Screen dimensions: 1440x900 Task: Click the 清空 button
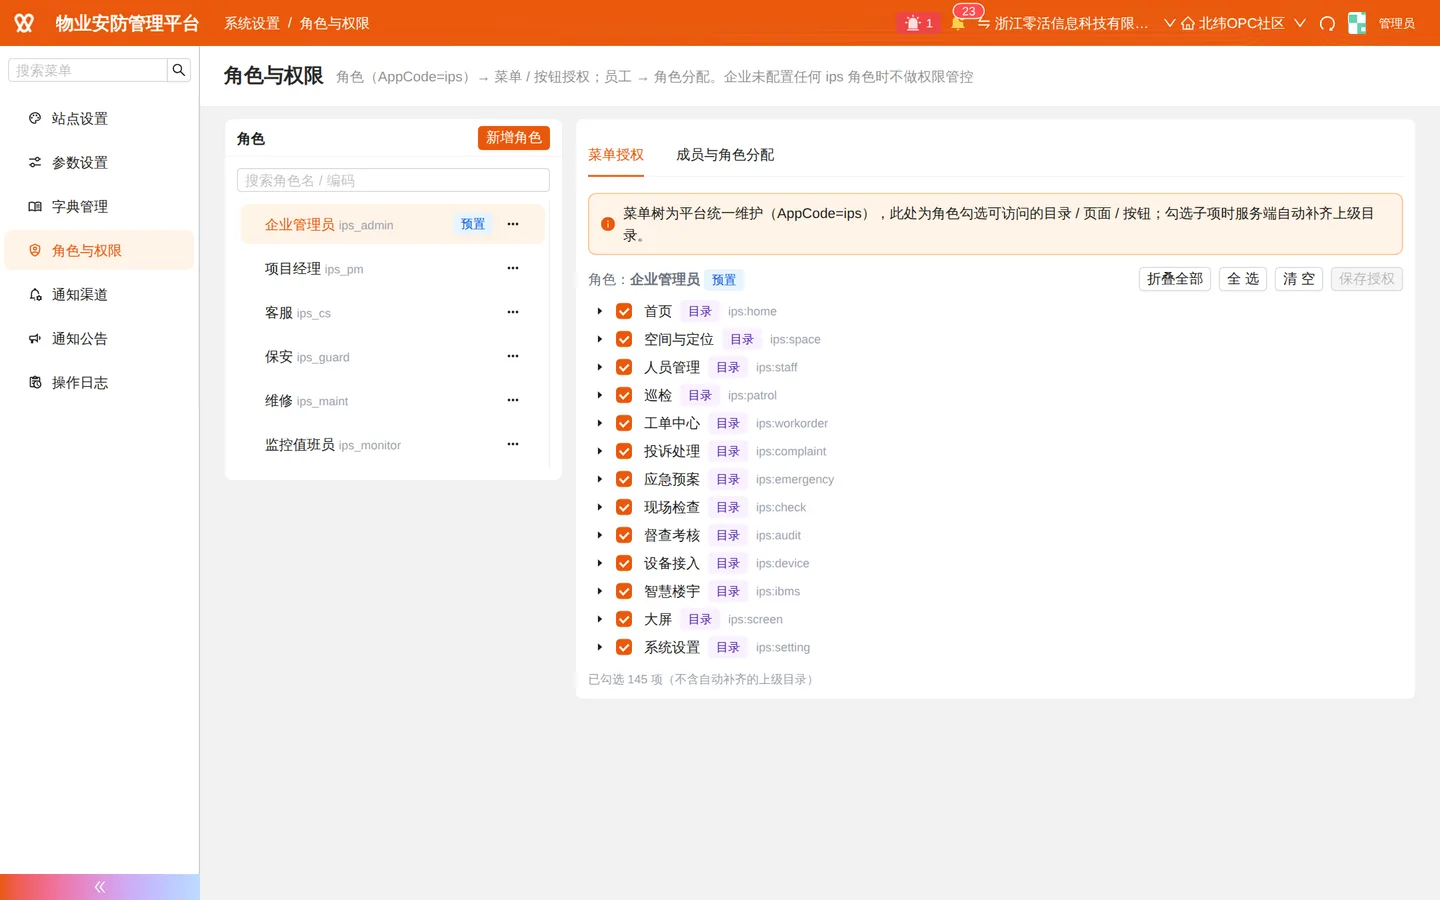pos(1299,279)
